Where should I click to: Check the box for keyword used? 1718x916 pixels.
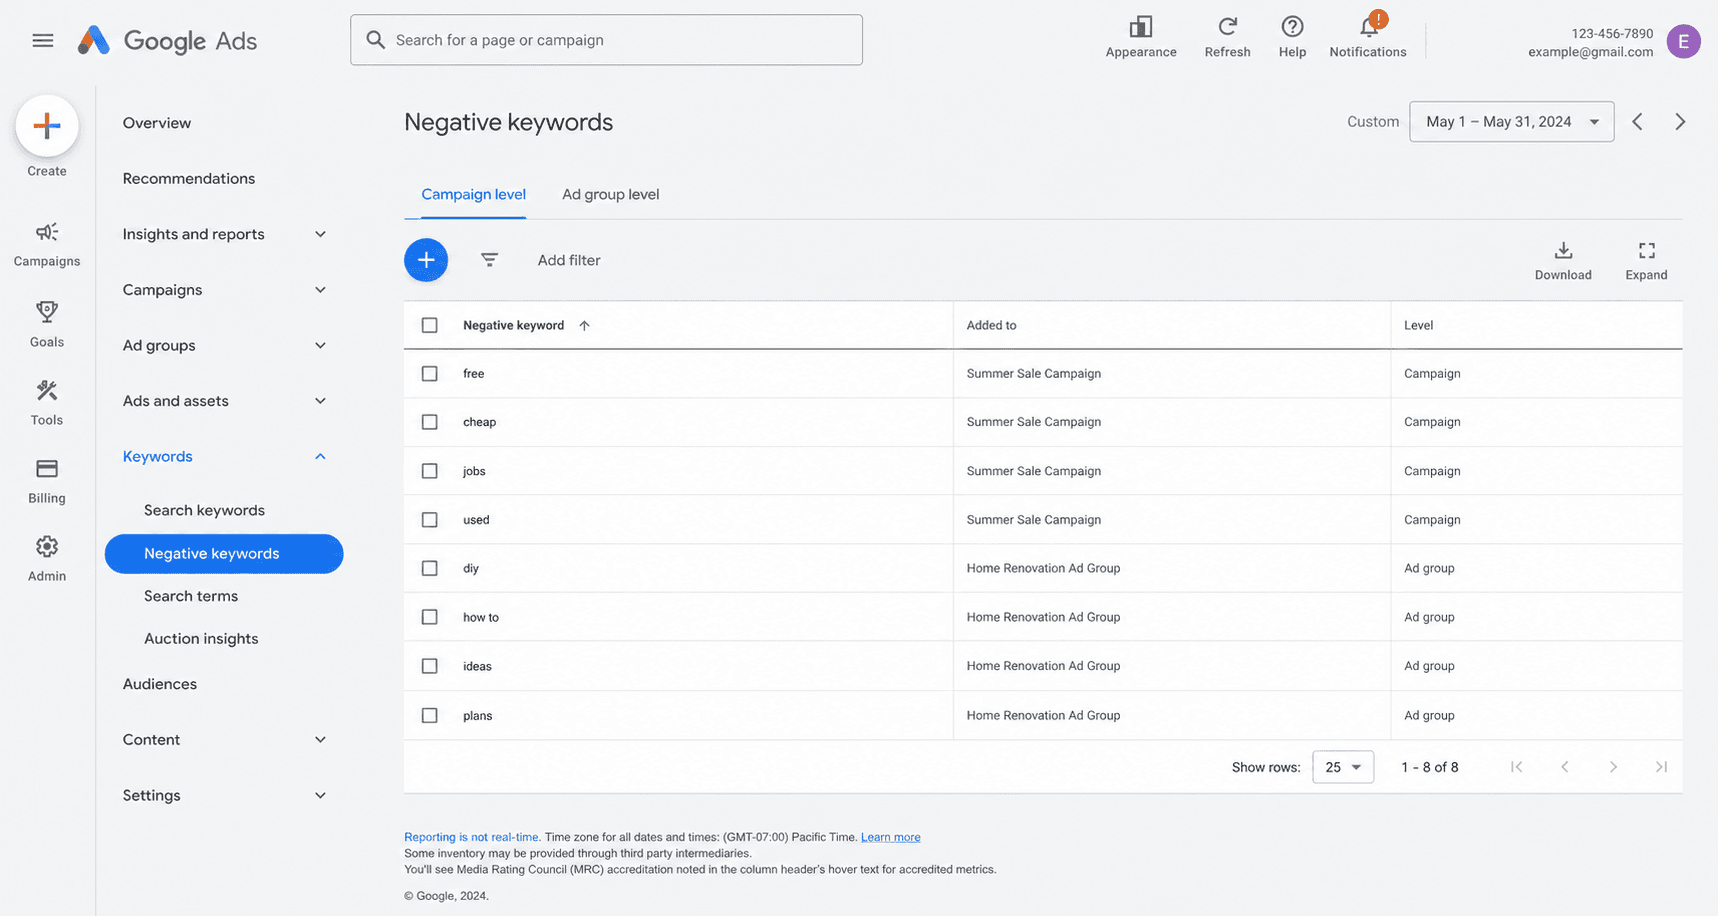430,520
